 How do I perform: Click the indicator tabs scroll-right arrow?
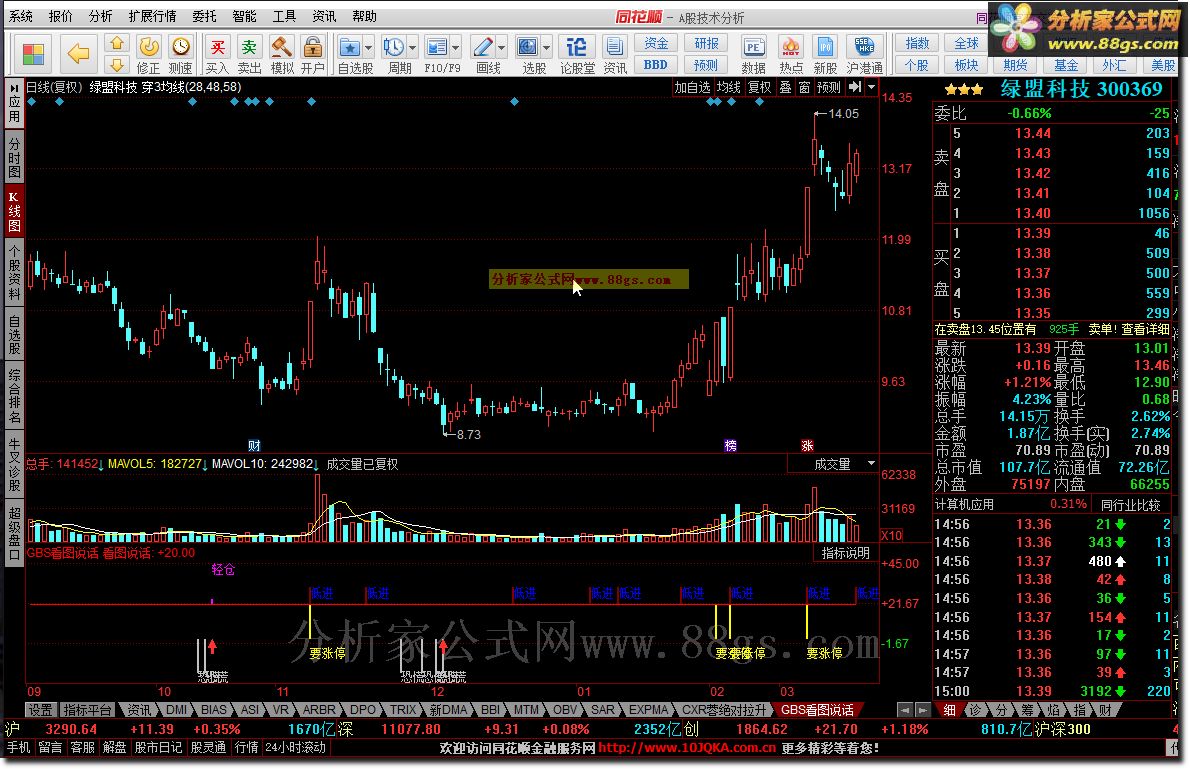click(922, 710)
